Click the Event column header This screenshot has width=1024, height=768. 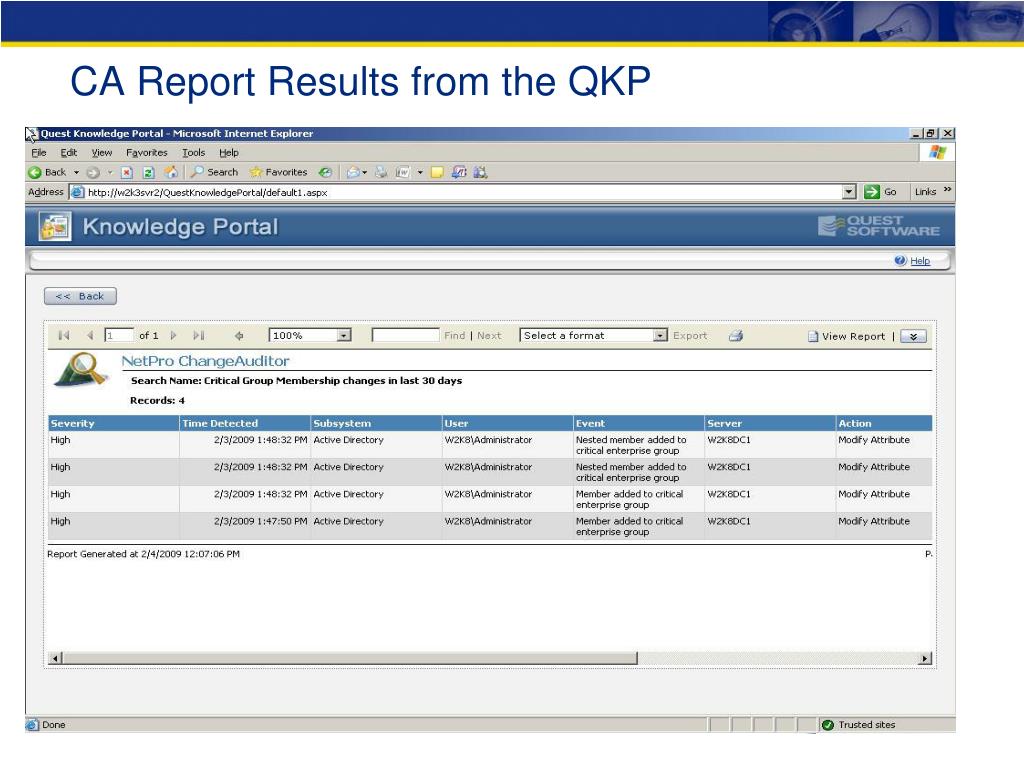point(639,423)
